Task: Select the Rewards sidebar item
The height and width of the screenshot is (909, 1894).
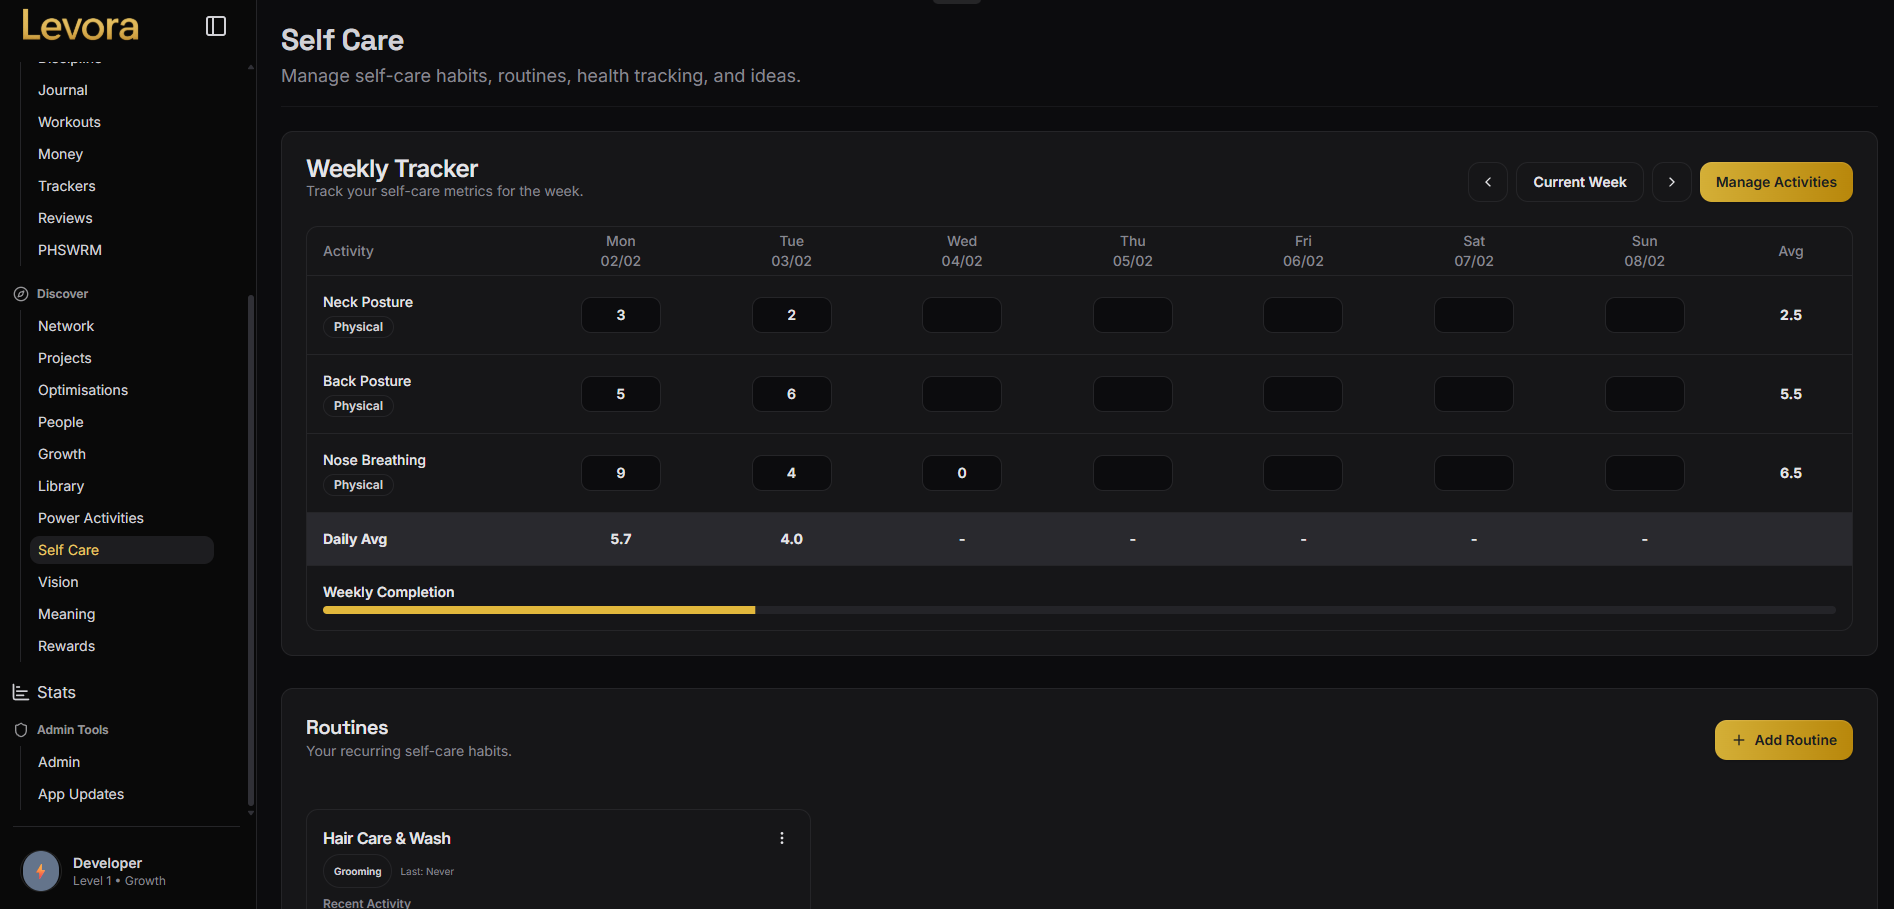Action: pyautogui.click(x=67, y=646)
